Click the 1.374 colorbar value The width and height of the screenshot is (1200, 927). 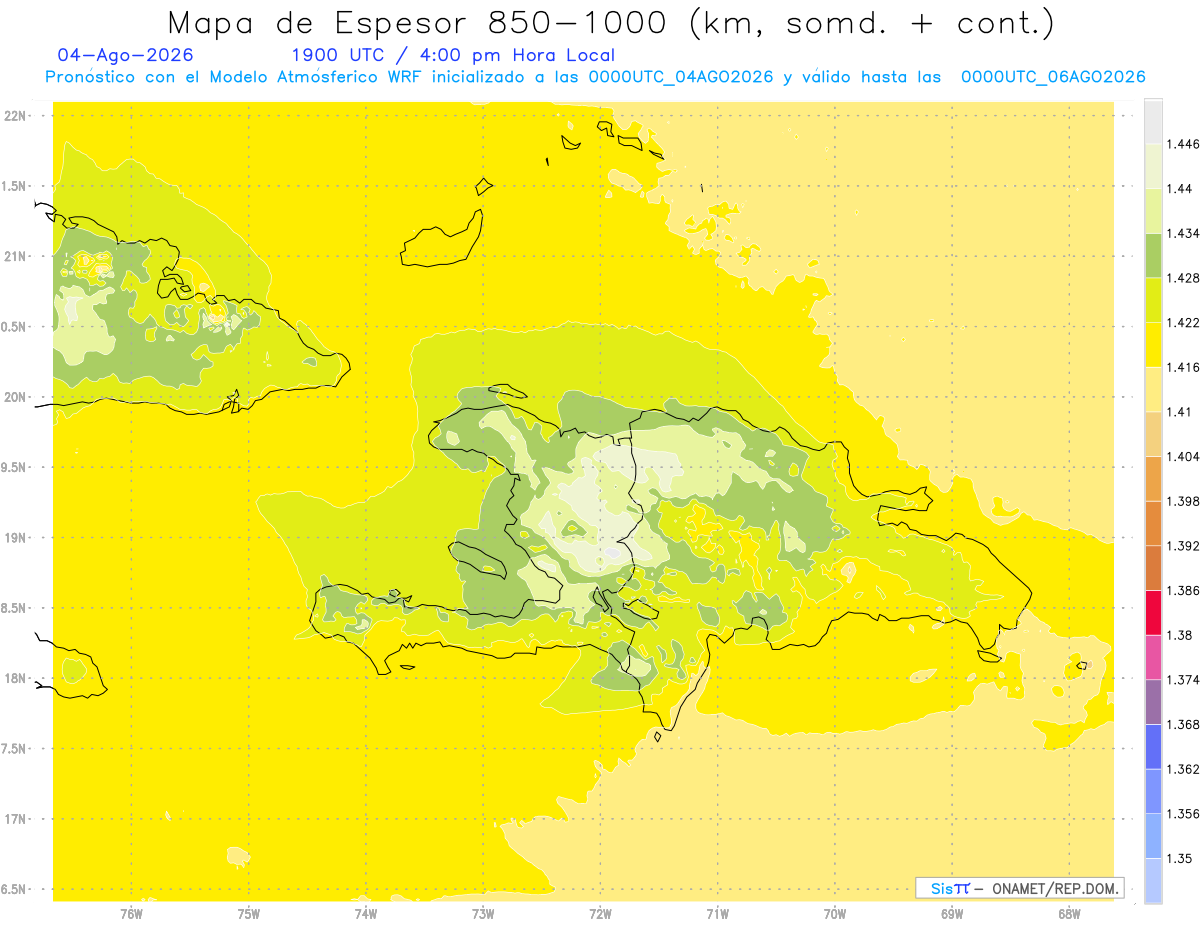1183,680
